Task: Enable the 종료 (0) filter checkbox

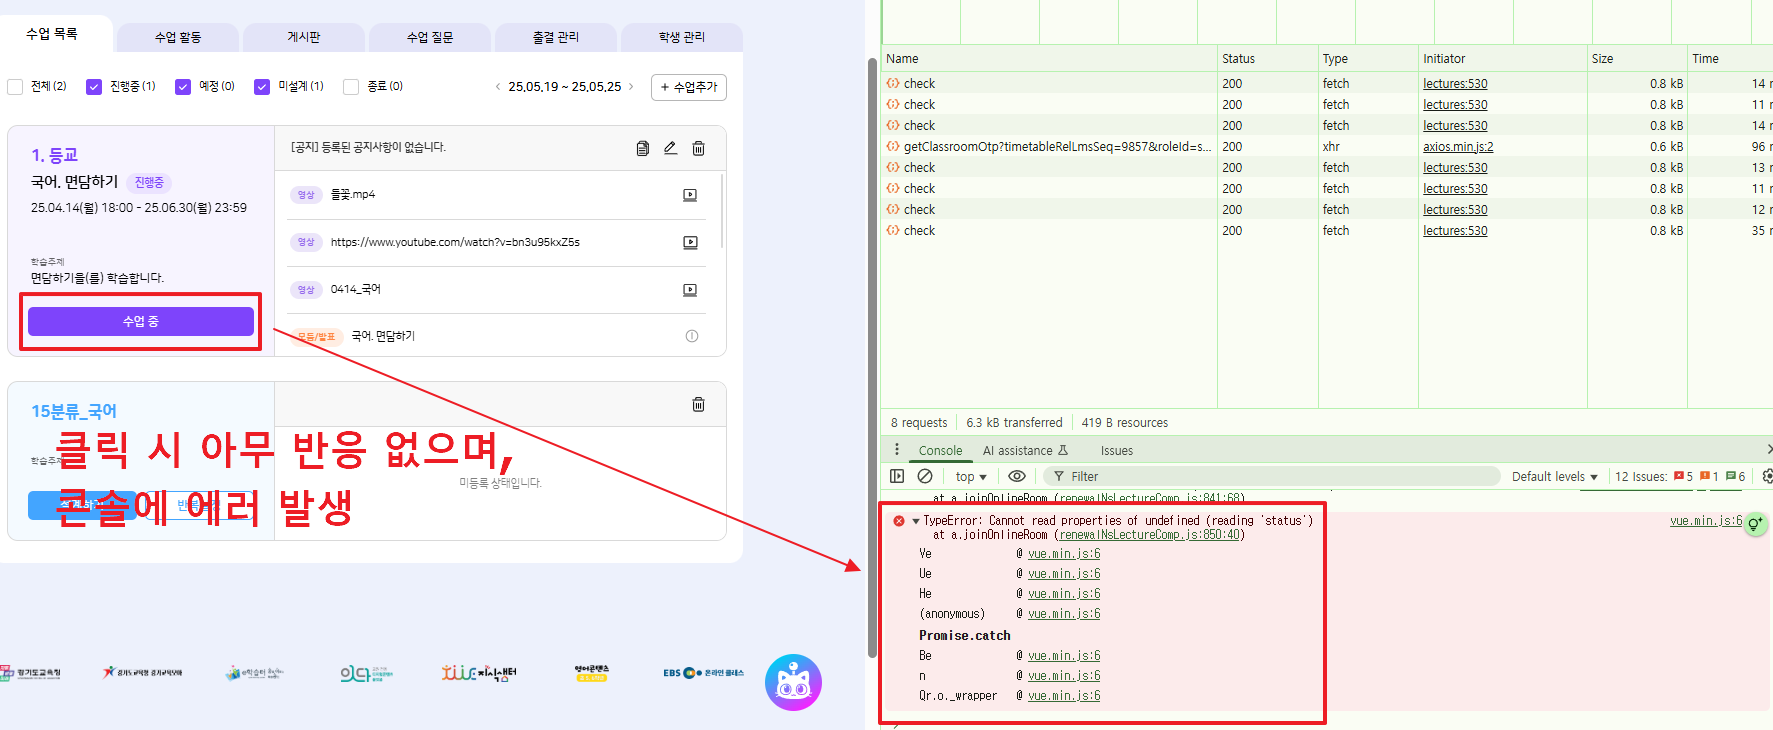Action: 351,87
